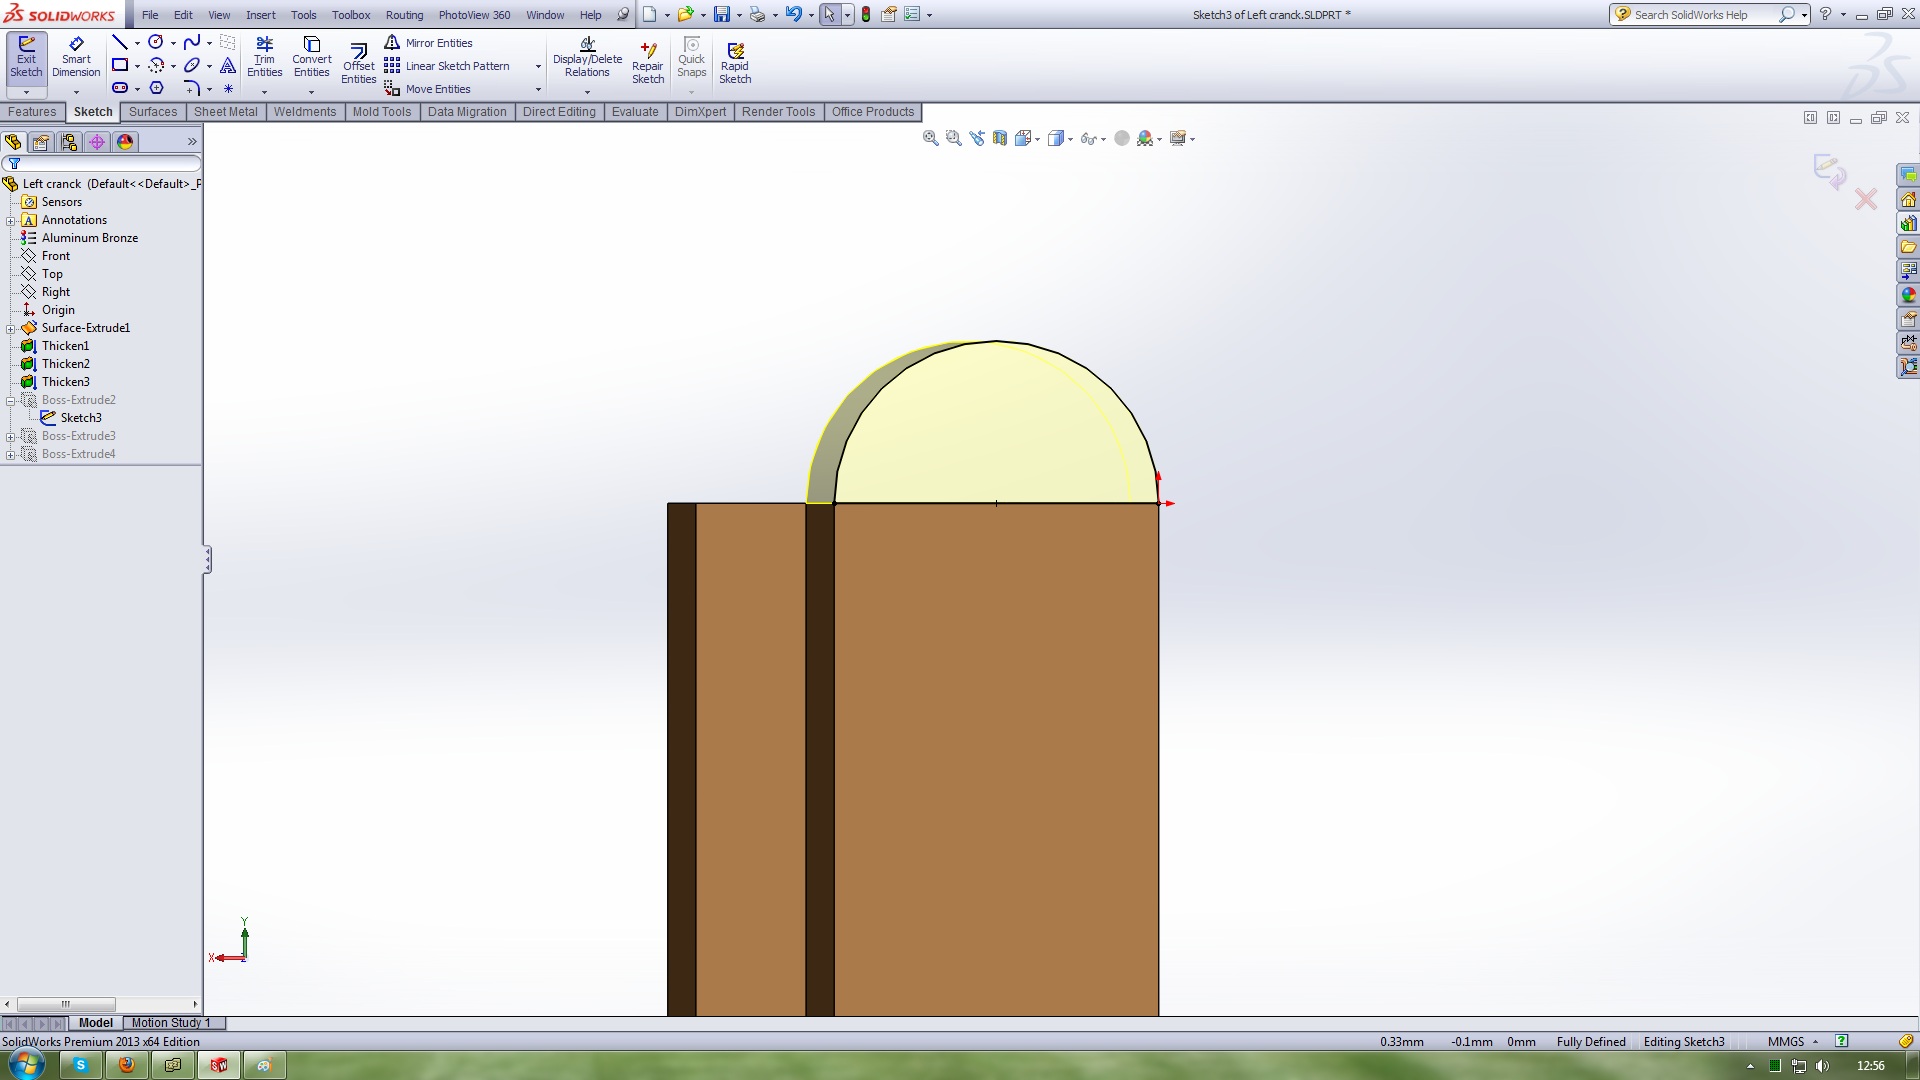Image resolution: width=1920 pixels, height=1080 pixels.
Task: Select the Corner Rectangle tool
Action: (x=119, y=65)
